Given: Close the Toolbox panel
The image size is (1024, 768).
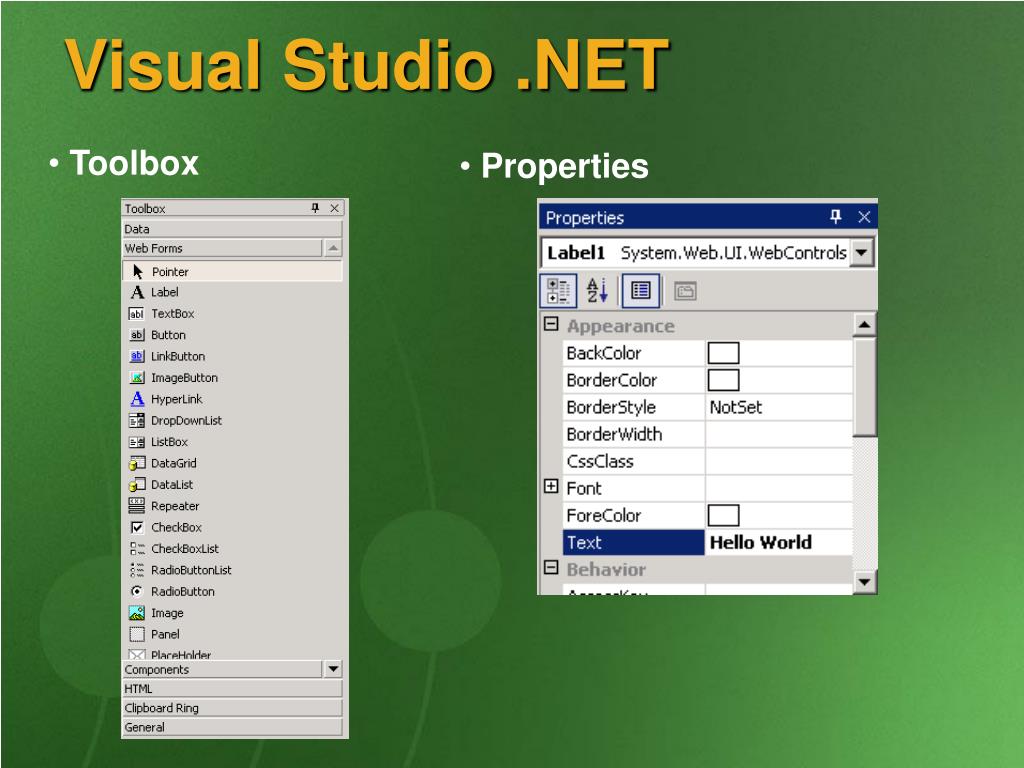Looking at the screenshot, I should pos(334,208).
